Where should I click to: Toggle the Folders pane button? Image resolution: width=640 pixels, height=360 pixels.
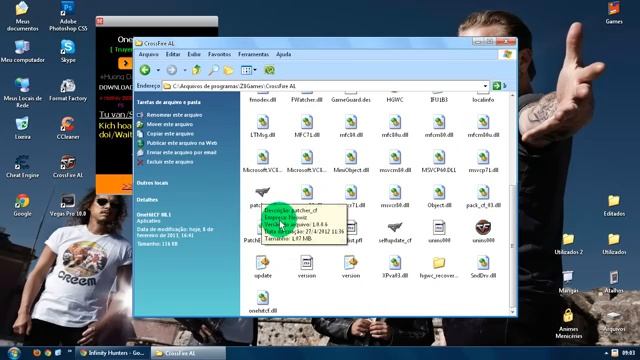point(229,70)
